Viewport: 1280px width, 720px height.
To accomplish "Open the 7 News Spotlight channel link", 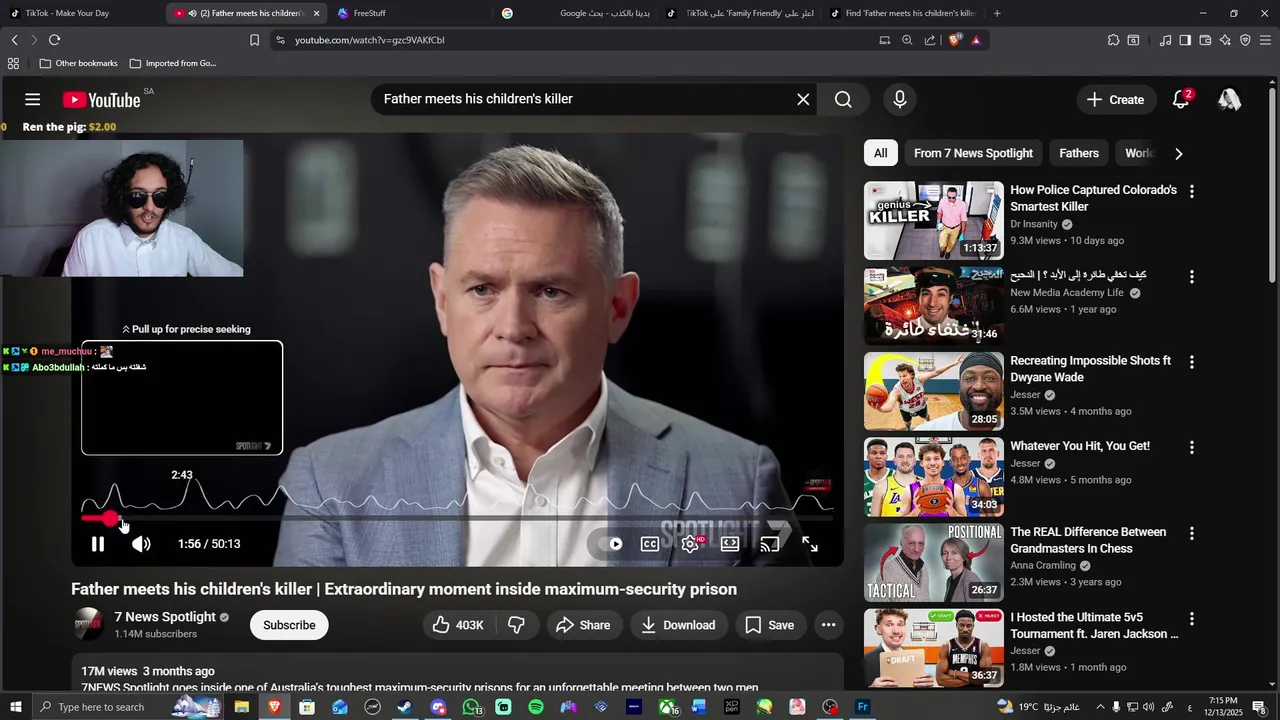I will click(x=165, y=617).
